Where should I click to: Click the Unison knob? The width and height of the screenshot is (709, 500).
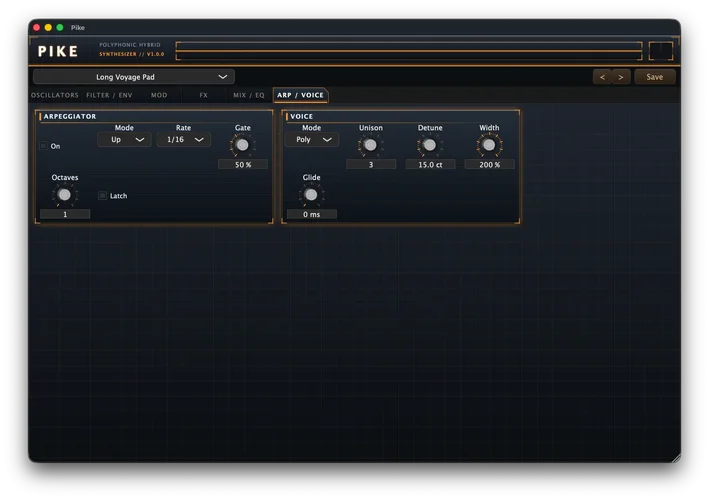pos(370,145)
